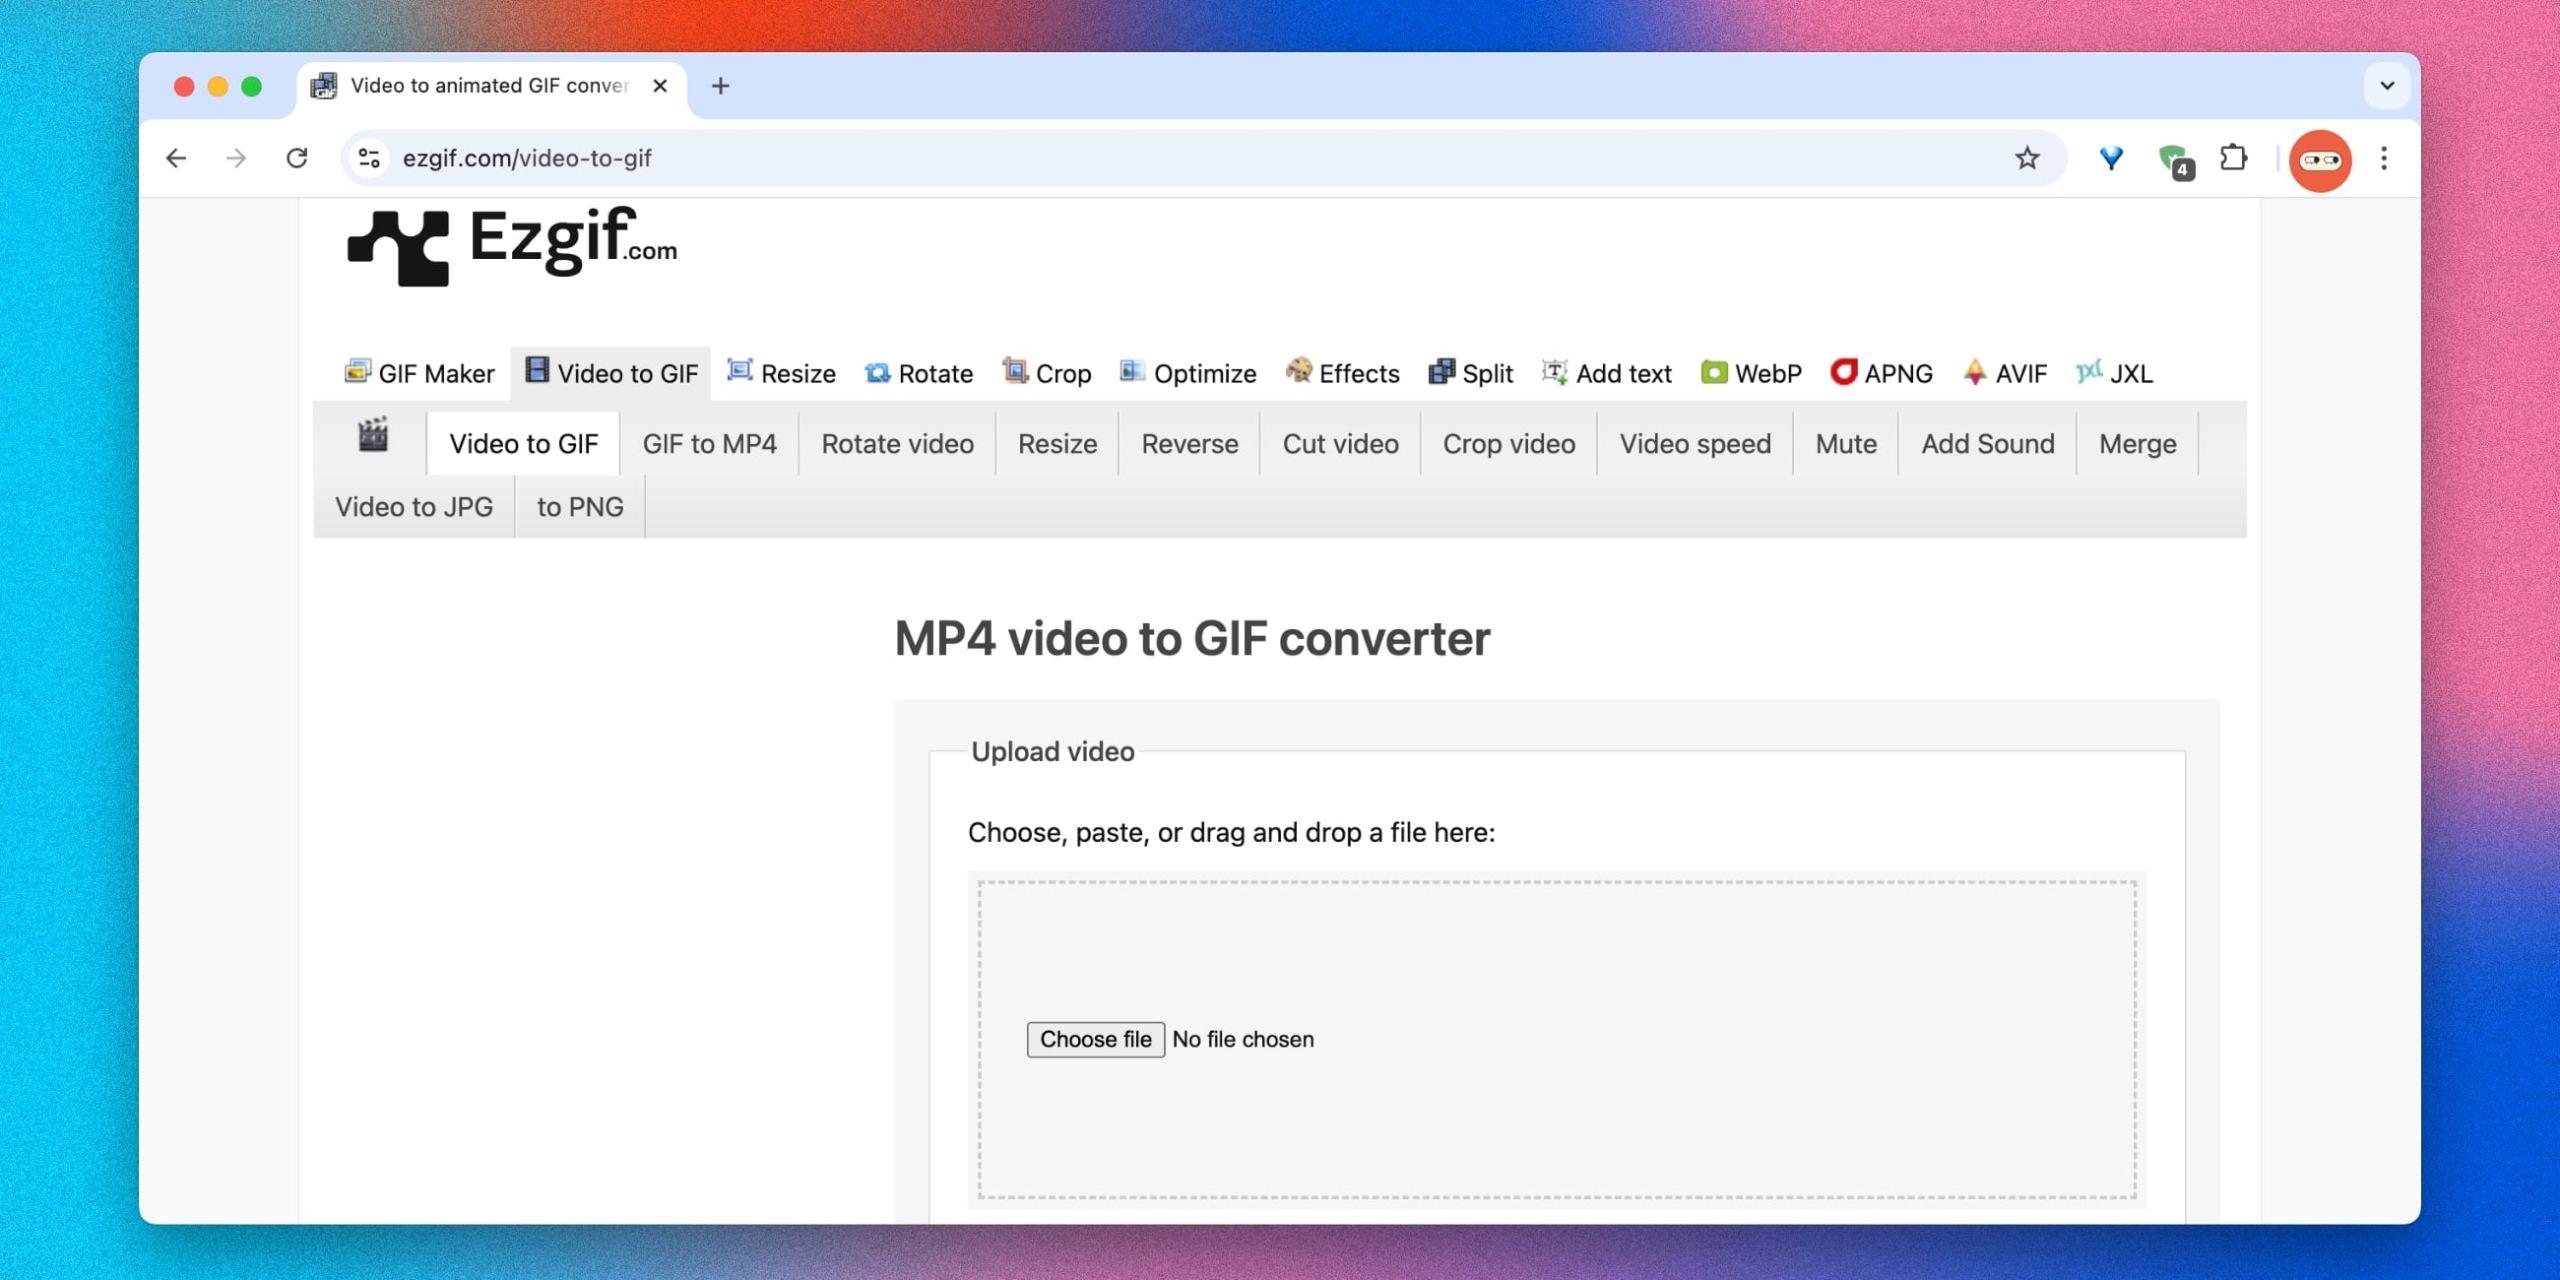Click the Ezgif logo icon
The height and width of the screenshot is (1280, 2560).
pyautogui.click(x=398, y=247)
